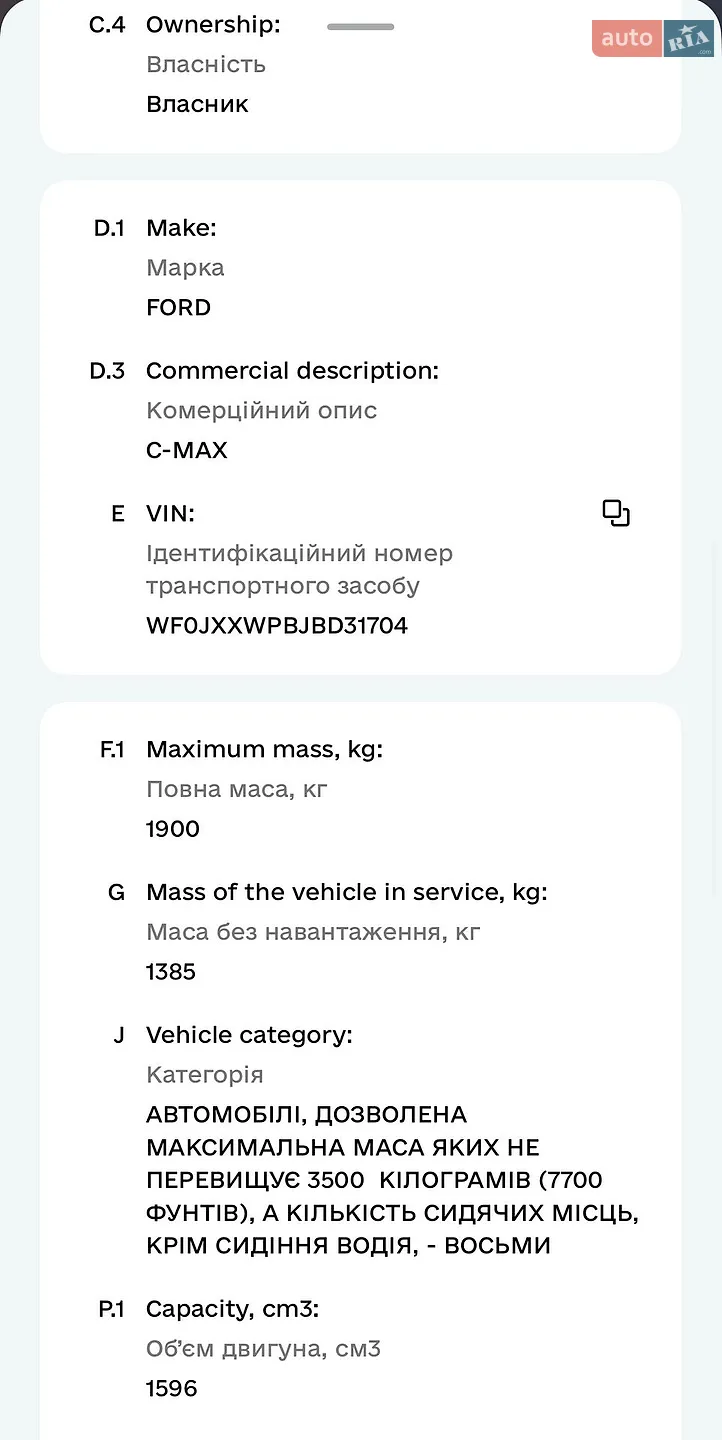Tap the Vehicle category label
Viewport: 722px width, 1440px height.
point(249,1035)
